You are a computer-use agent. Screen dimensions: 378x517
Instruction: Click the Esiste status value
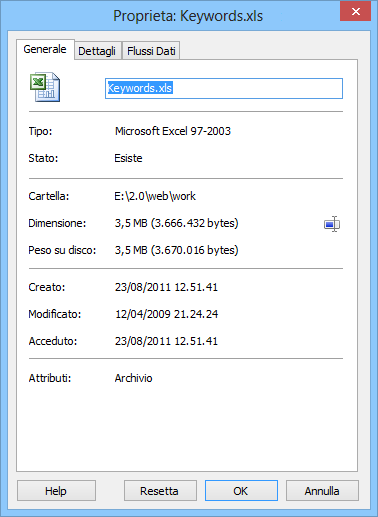(x=128, y=158)
